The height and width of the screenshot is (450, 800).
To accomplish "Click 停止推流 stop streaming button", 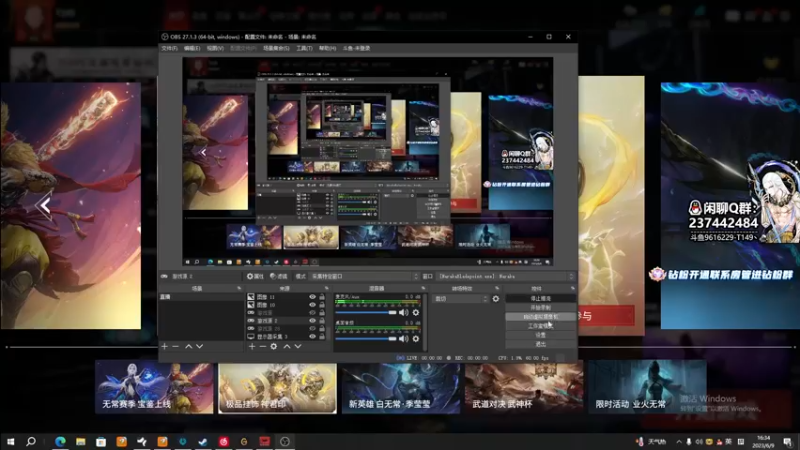I will tap(540, 298).
